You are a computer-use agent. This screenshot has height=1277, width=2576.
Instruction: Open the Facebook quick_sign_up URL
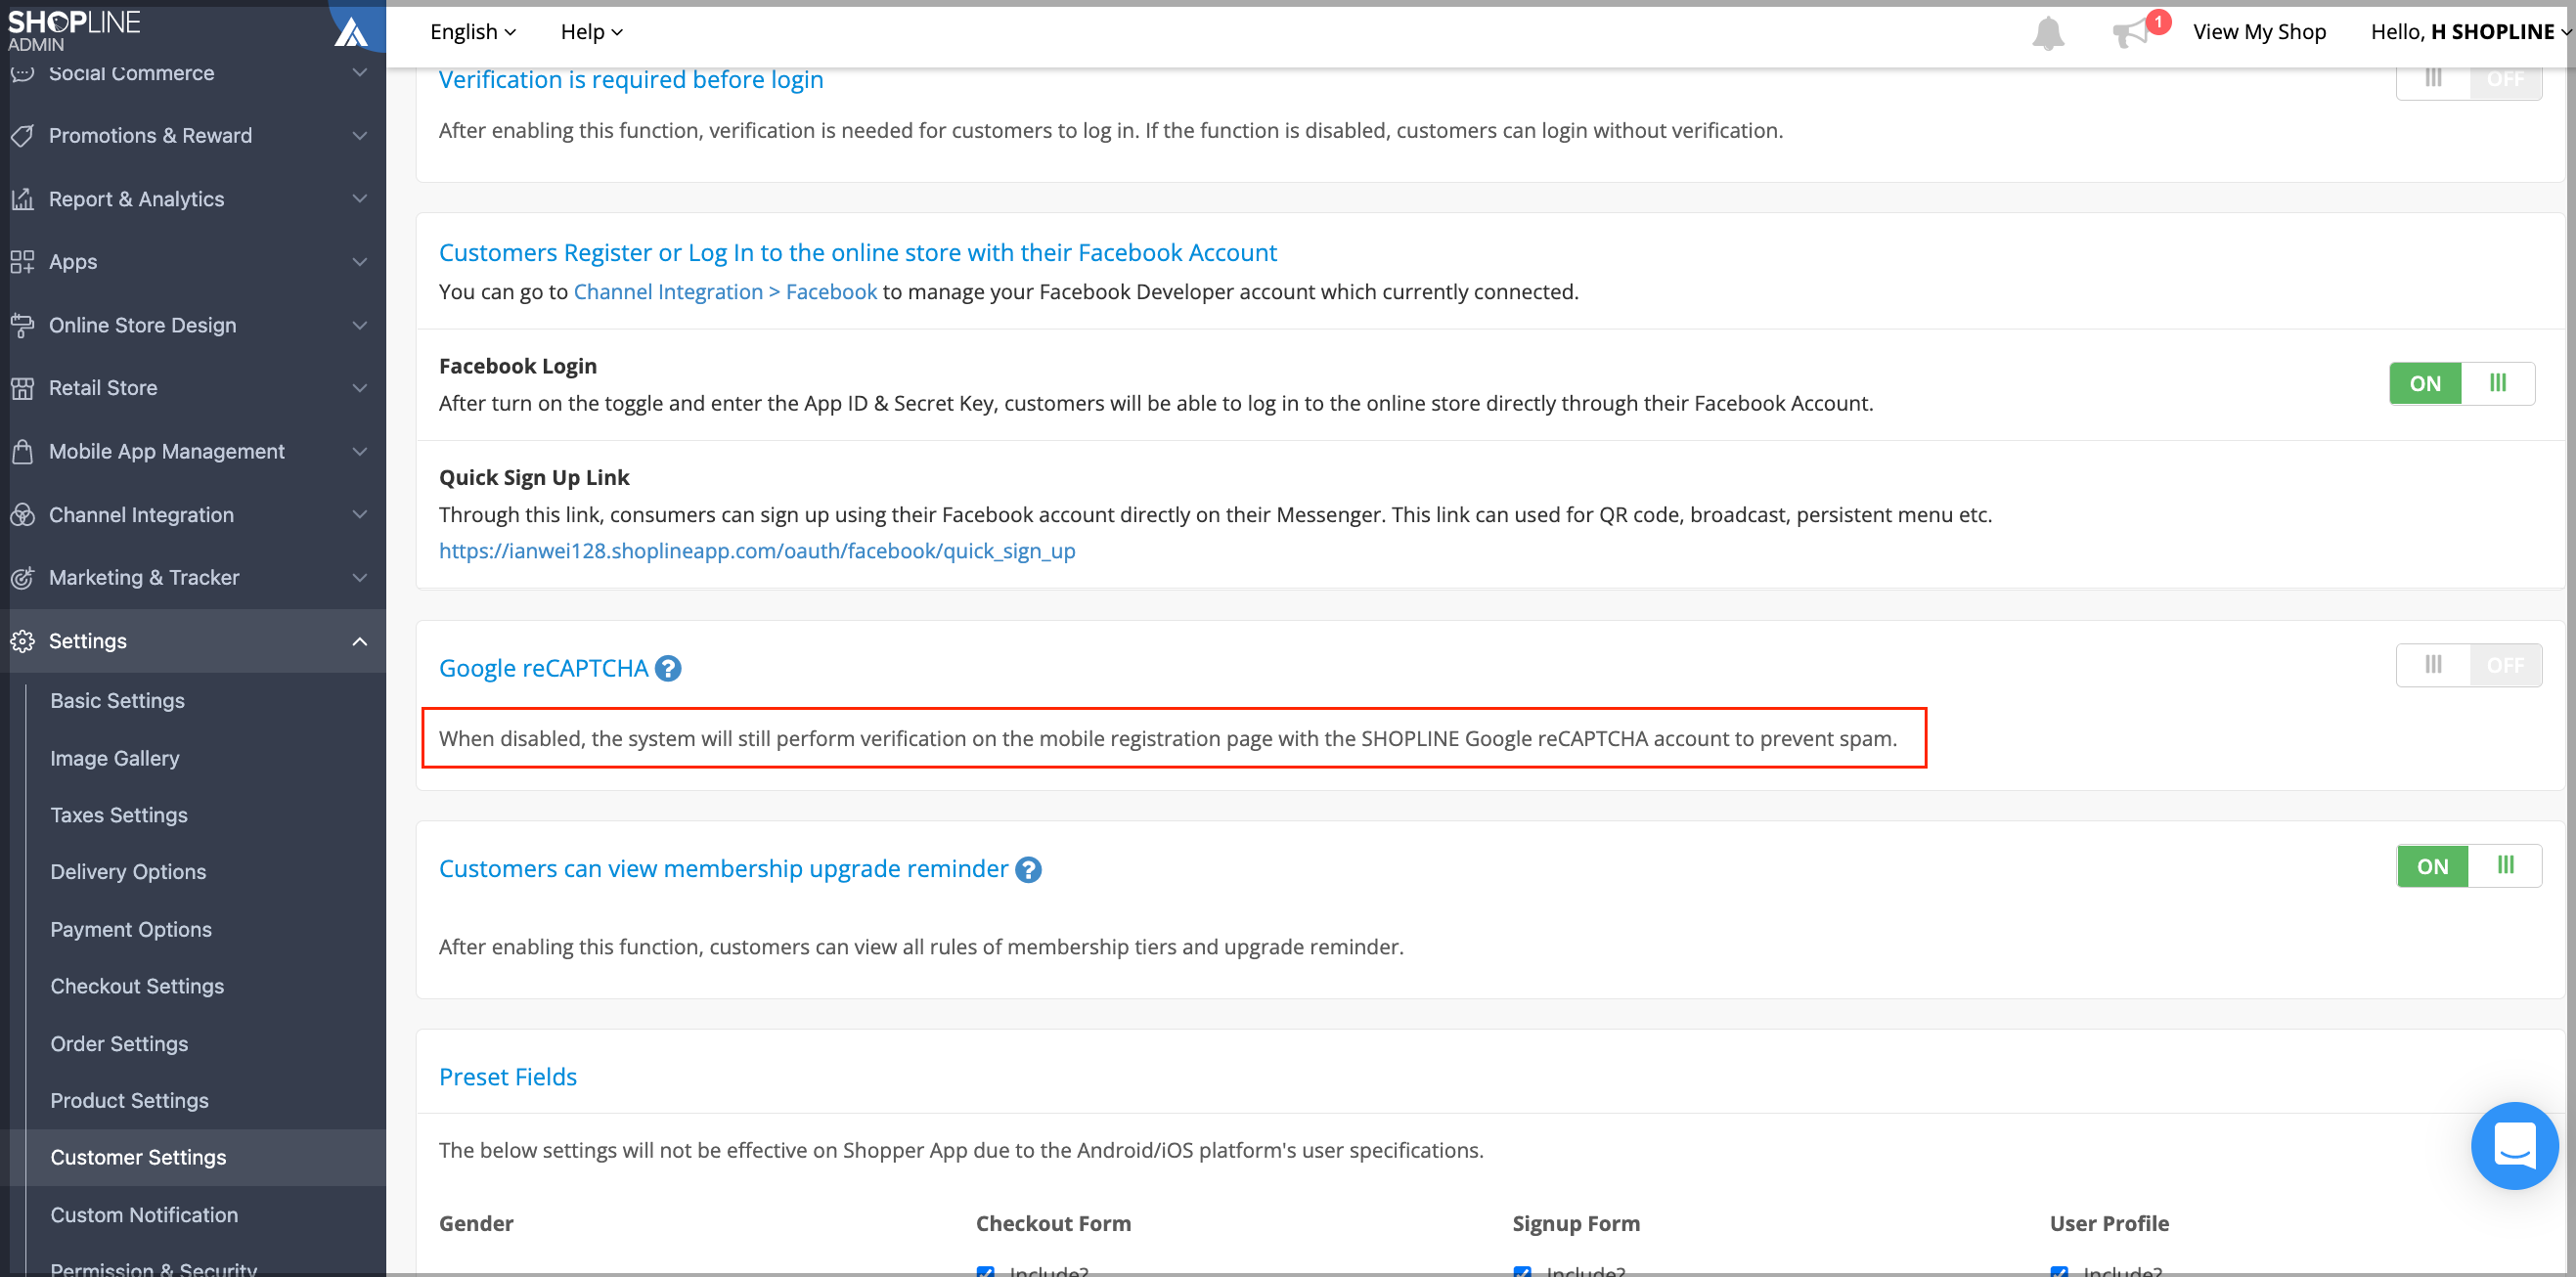pos(757,551)
